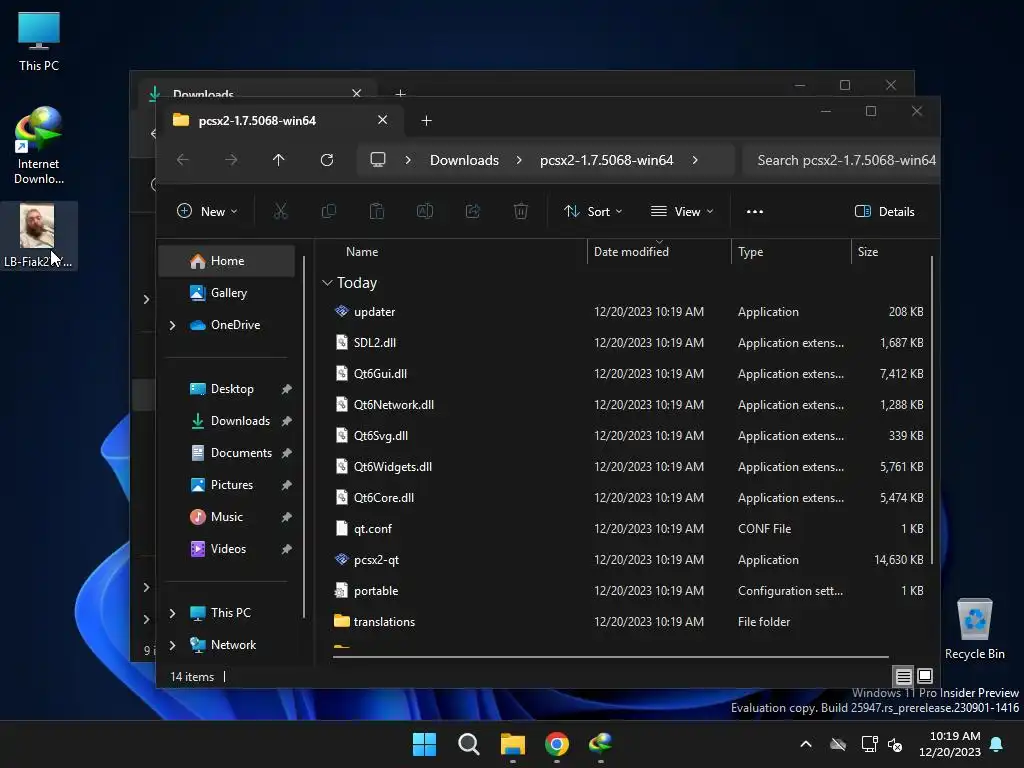1024x768 pixels.
Task: Expand chevron after Downloads breadcrumb
Action: pyautogui.click(x=519, y=160)
